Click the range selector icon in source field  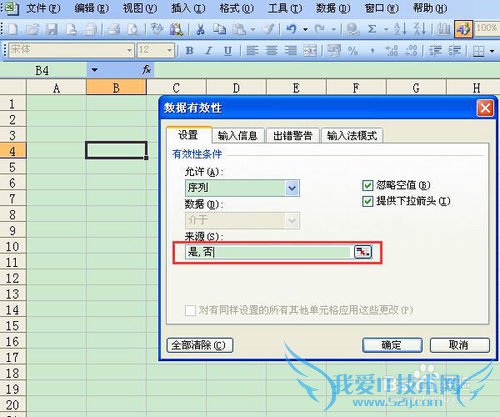[363, 252]
